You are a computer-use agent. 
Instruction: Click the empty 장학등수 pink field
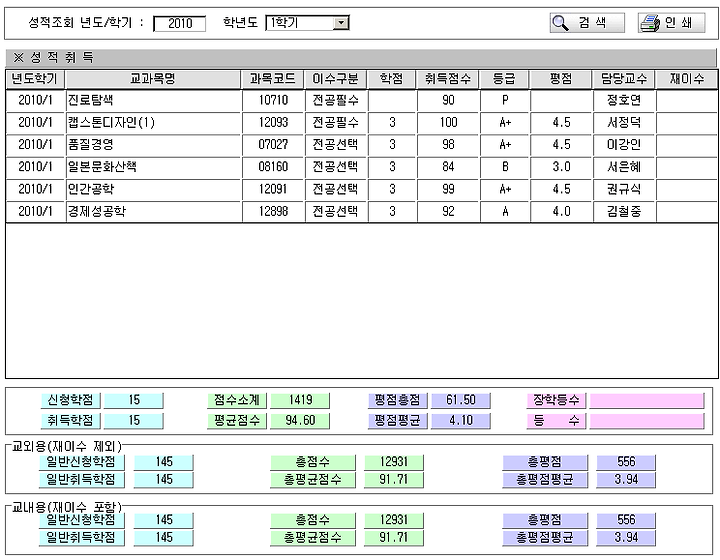pyautogui.click(x=647, y=400)
